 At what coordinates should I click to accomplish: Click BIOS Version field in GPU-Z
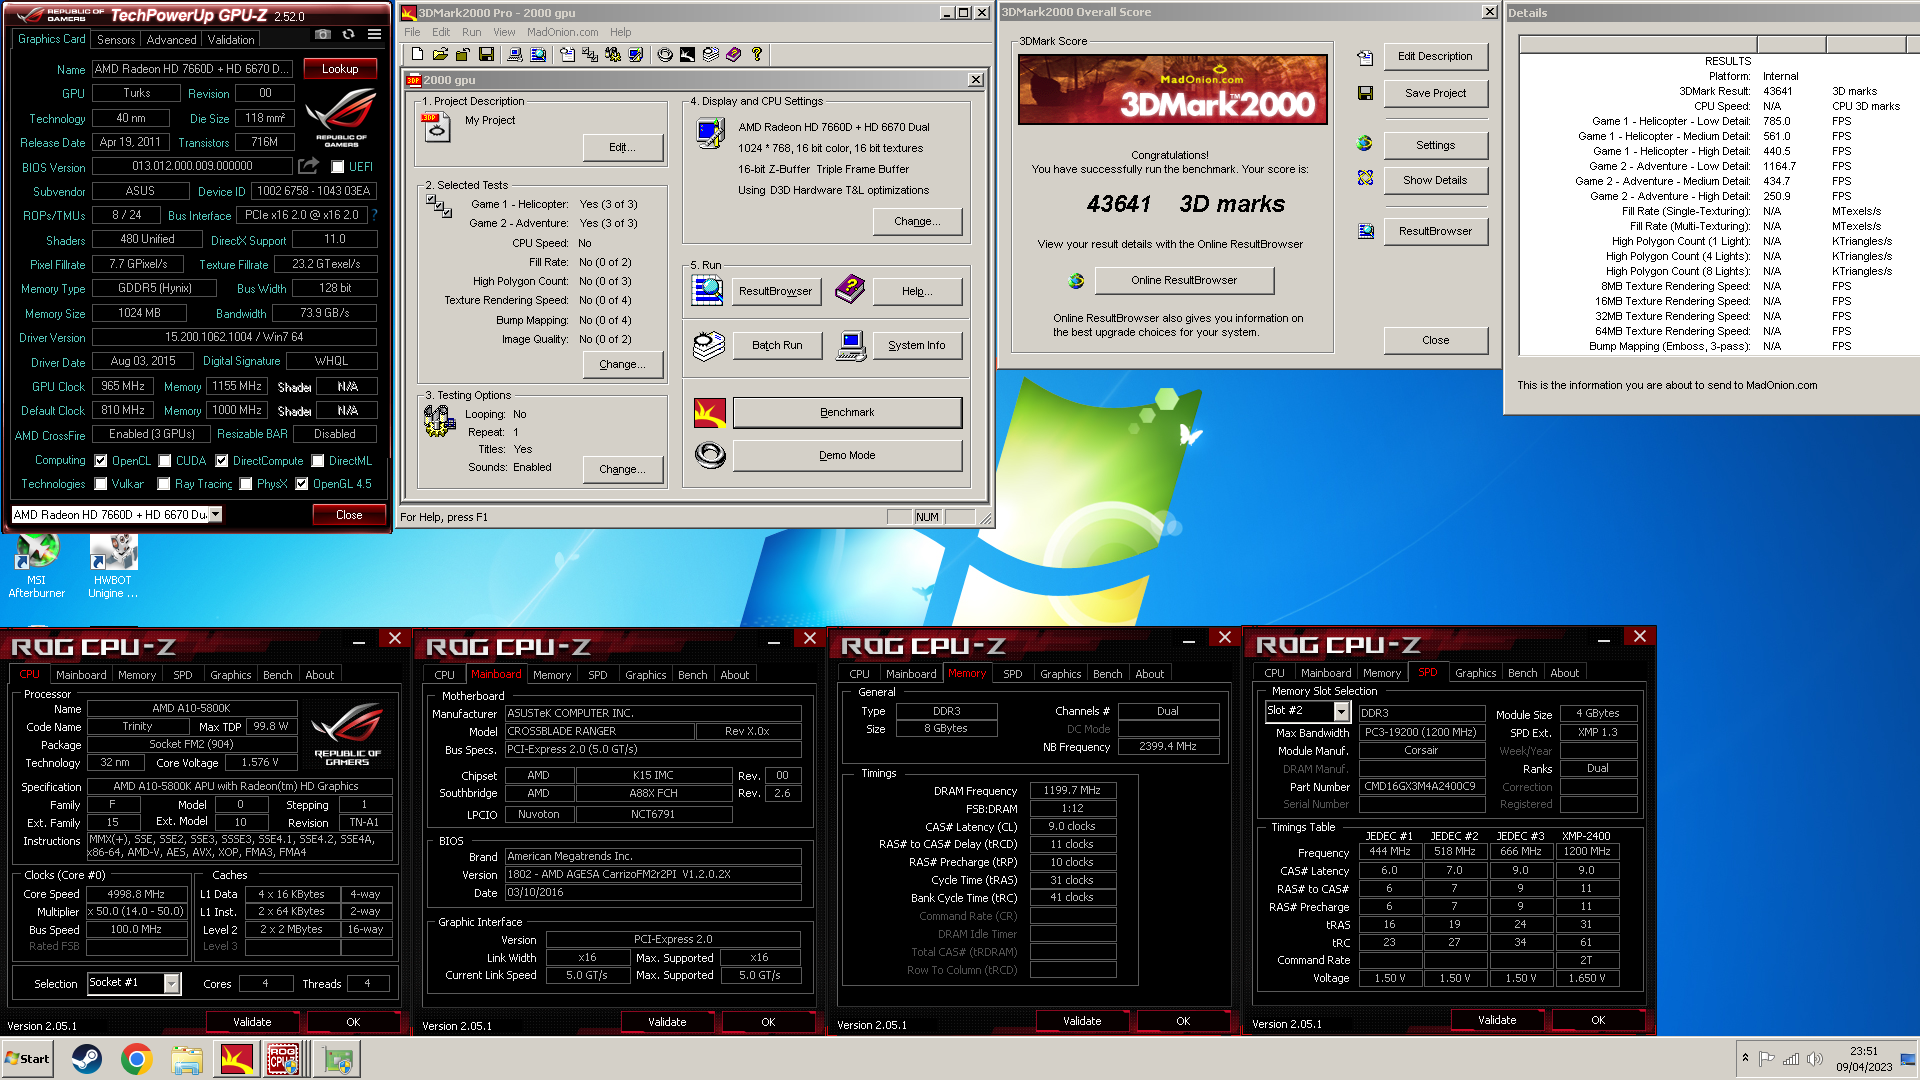(193, 166)
